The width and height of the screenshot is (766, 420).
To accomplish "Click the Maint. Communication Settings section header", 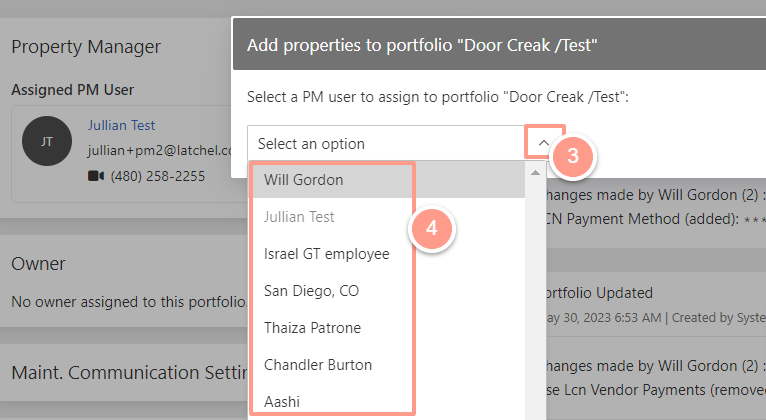I will (x=129, y=373).
